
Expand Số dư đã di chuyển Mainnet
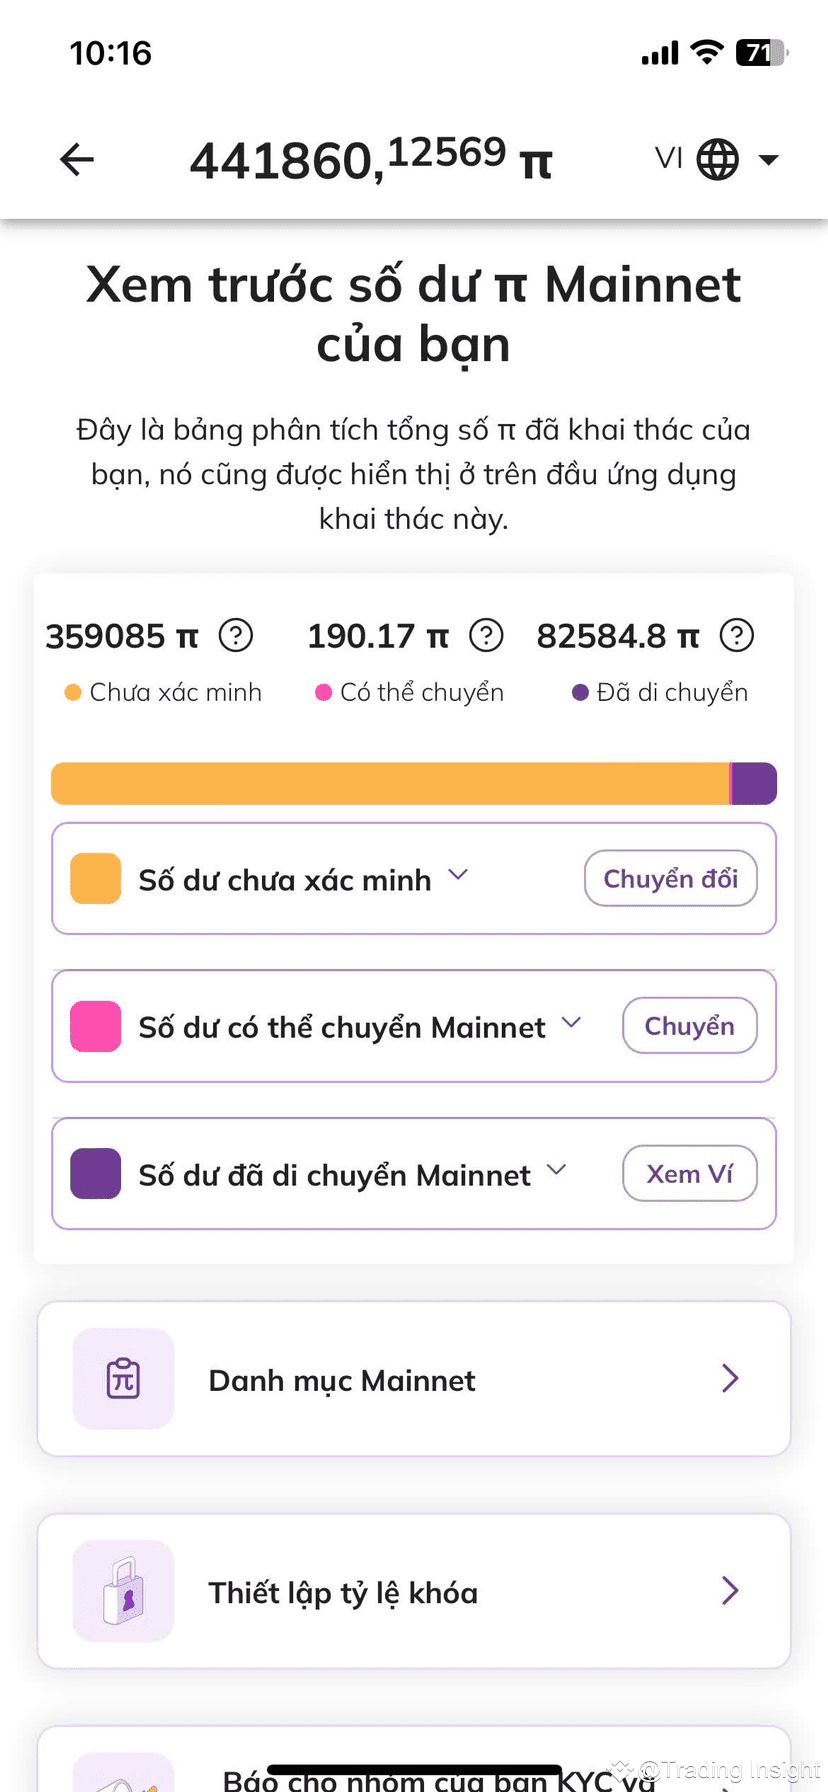556,1169
